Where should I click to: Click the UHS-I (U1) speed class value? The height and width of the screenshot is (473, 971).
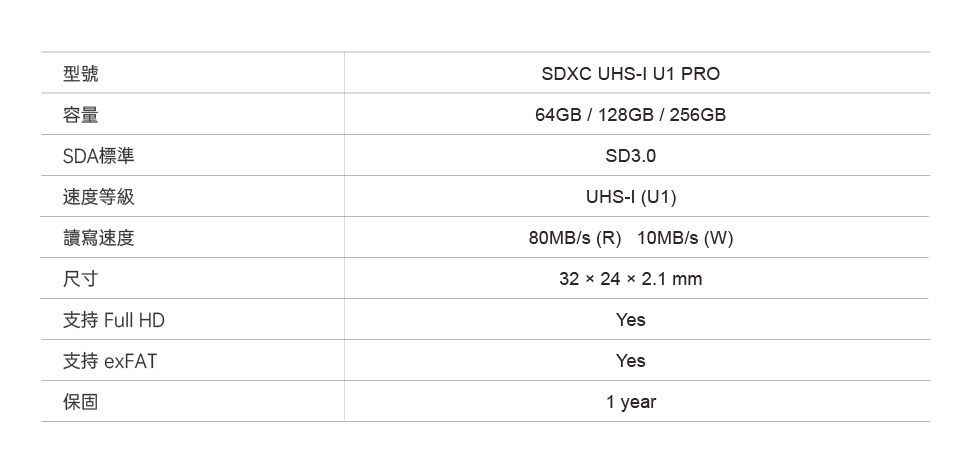(x=630, y=197)
